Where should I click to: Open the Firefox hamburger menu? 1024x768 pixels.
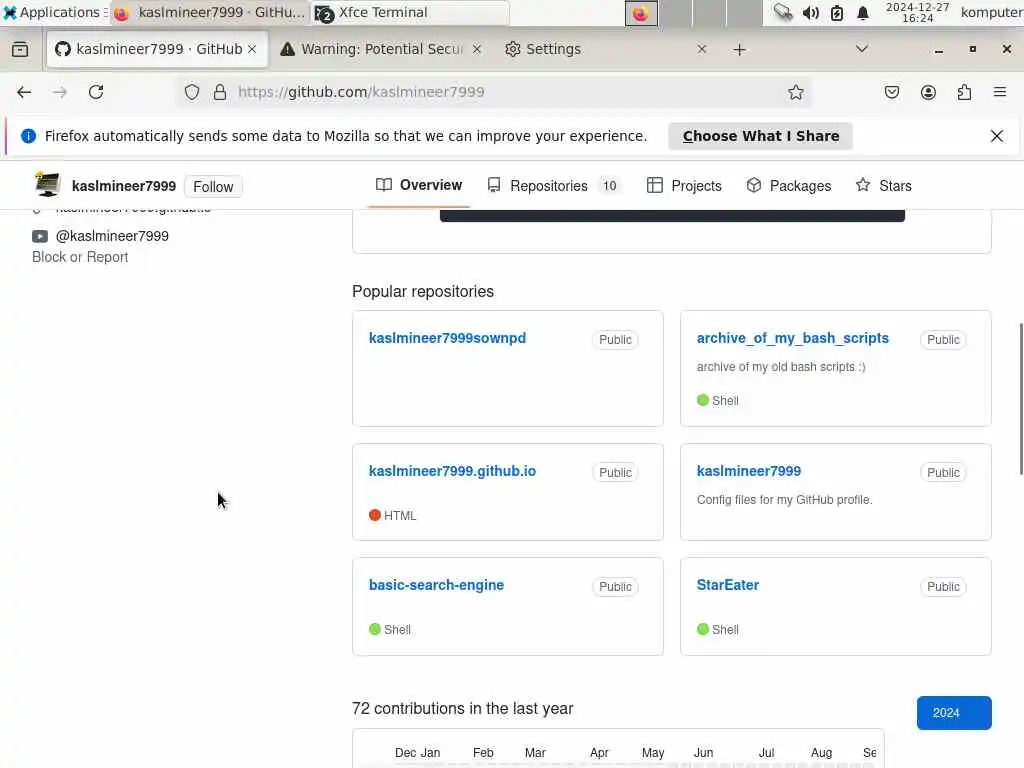point(1000,92)
